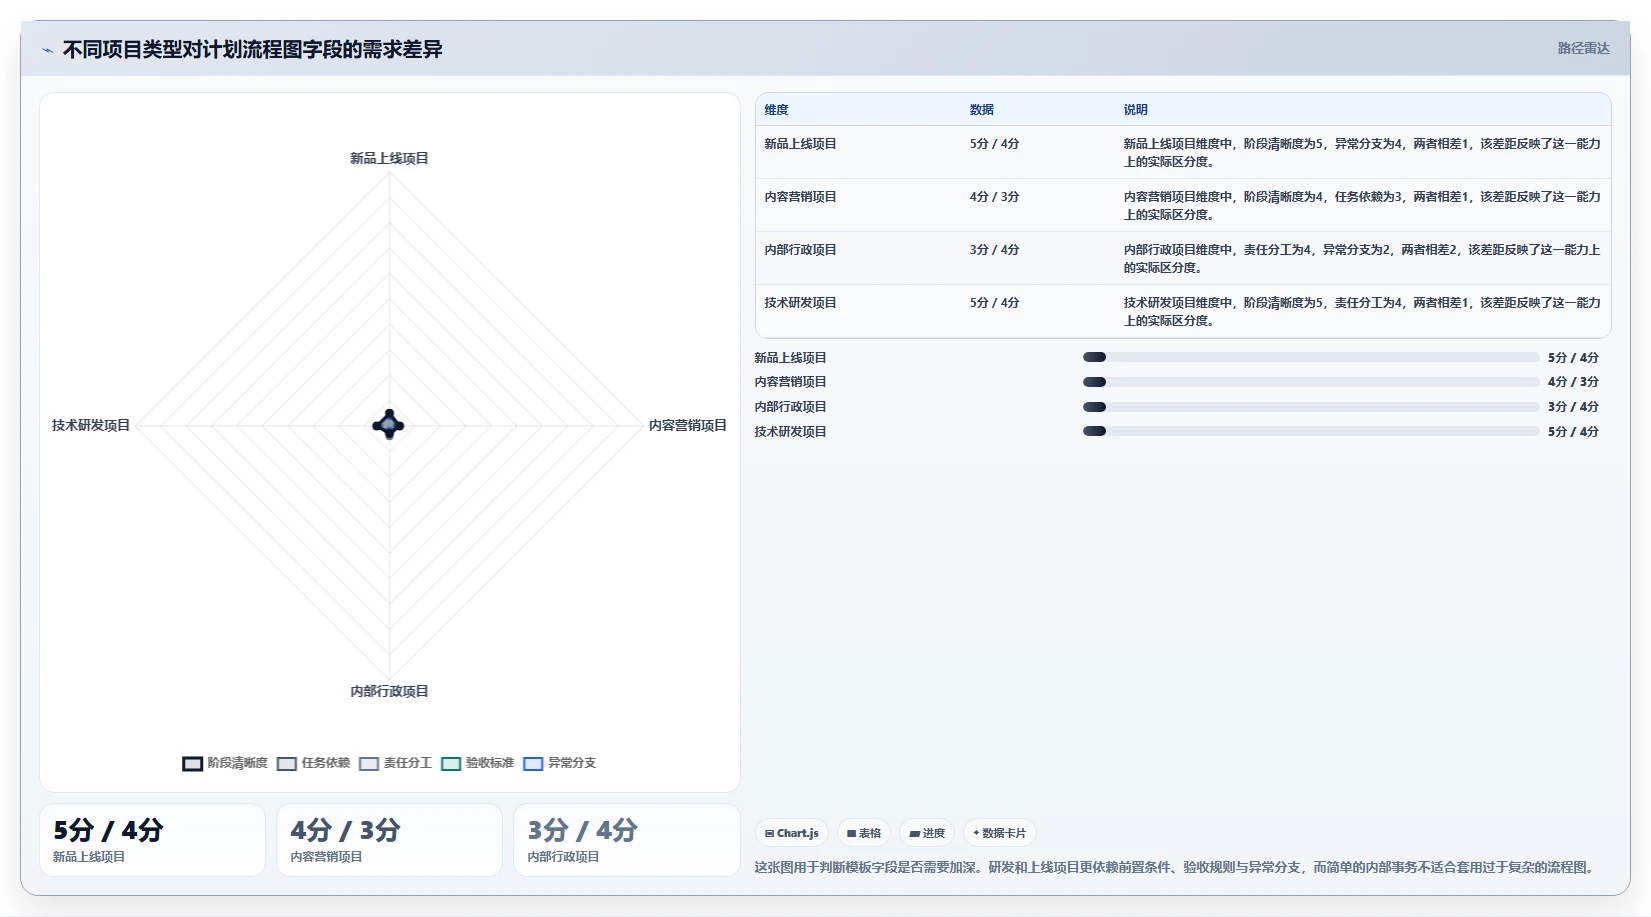1651x917 pixels.
Task: Open the 4分 / 3分 内容营销项目 card
Action: pyautogui.click(x=389, y=840)
